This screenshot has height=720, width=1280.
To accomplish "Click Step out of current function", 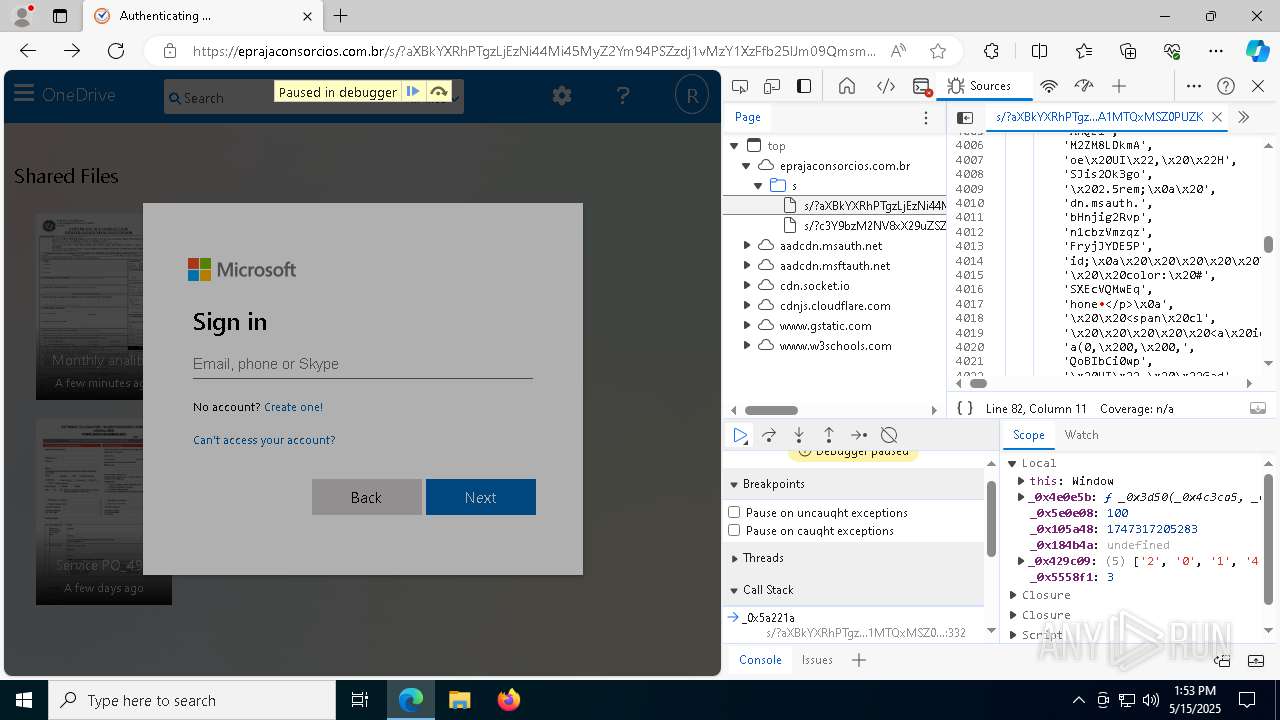I will coord(829,435).
